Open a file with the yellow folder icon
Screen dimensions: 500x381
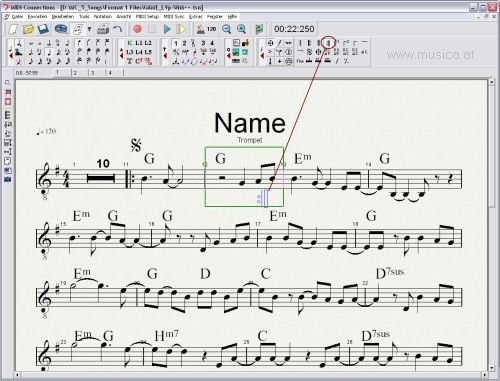(28, 29)
